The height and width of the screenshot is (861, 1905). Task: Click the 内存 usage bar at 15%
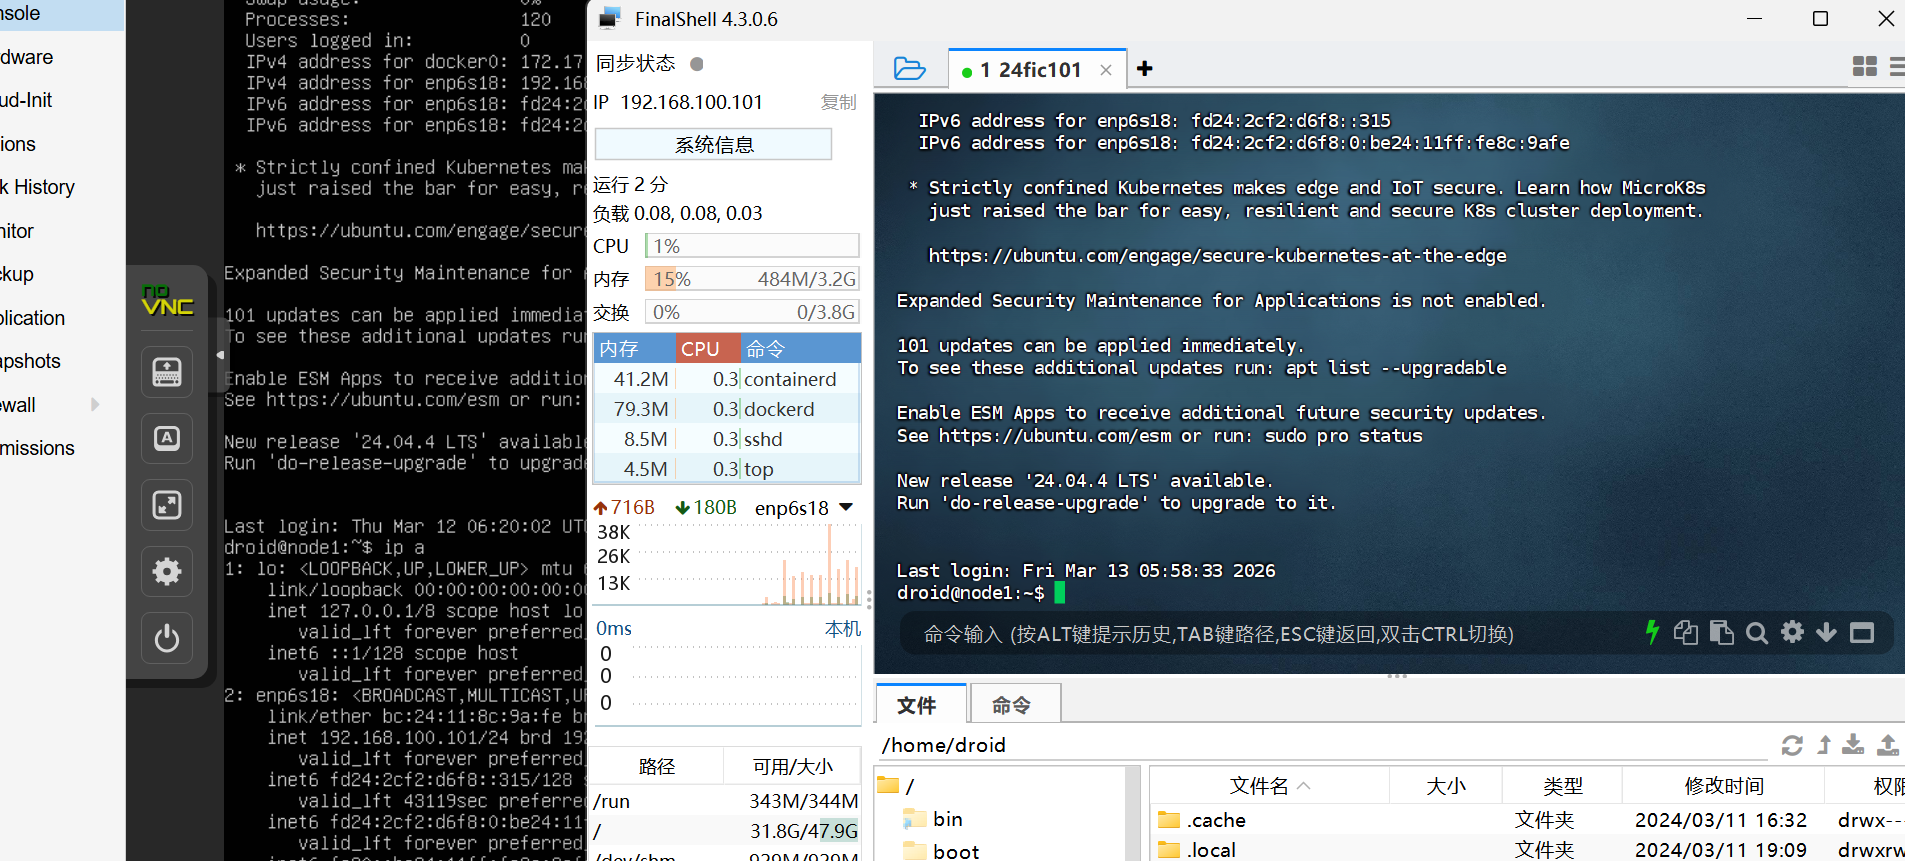point(752,279)
